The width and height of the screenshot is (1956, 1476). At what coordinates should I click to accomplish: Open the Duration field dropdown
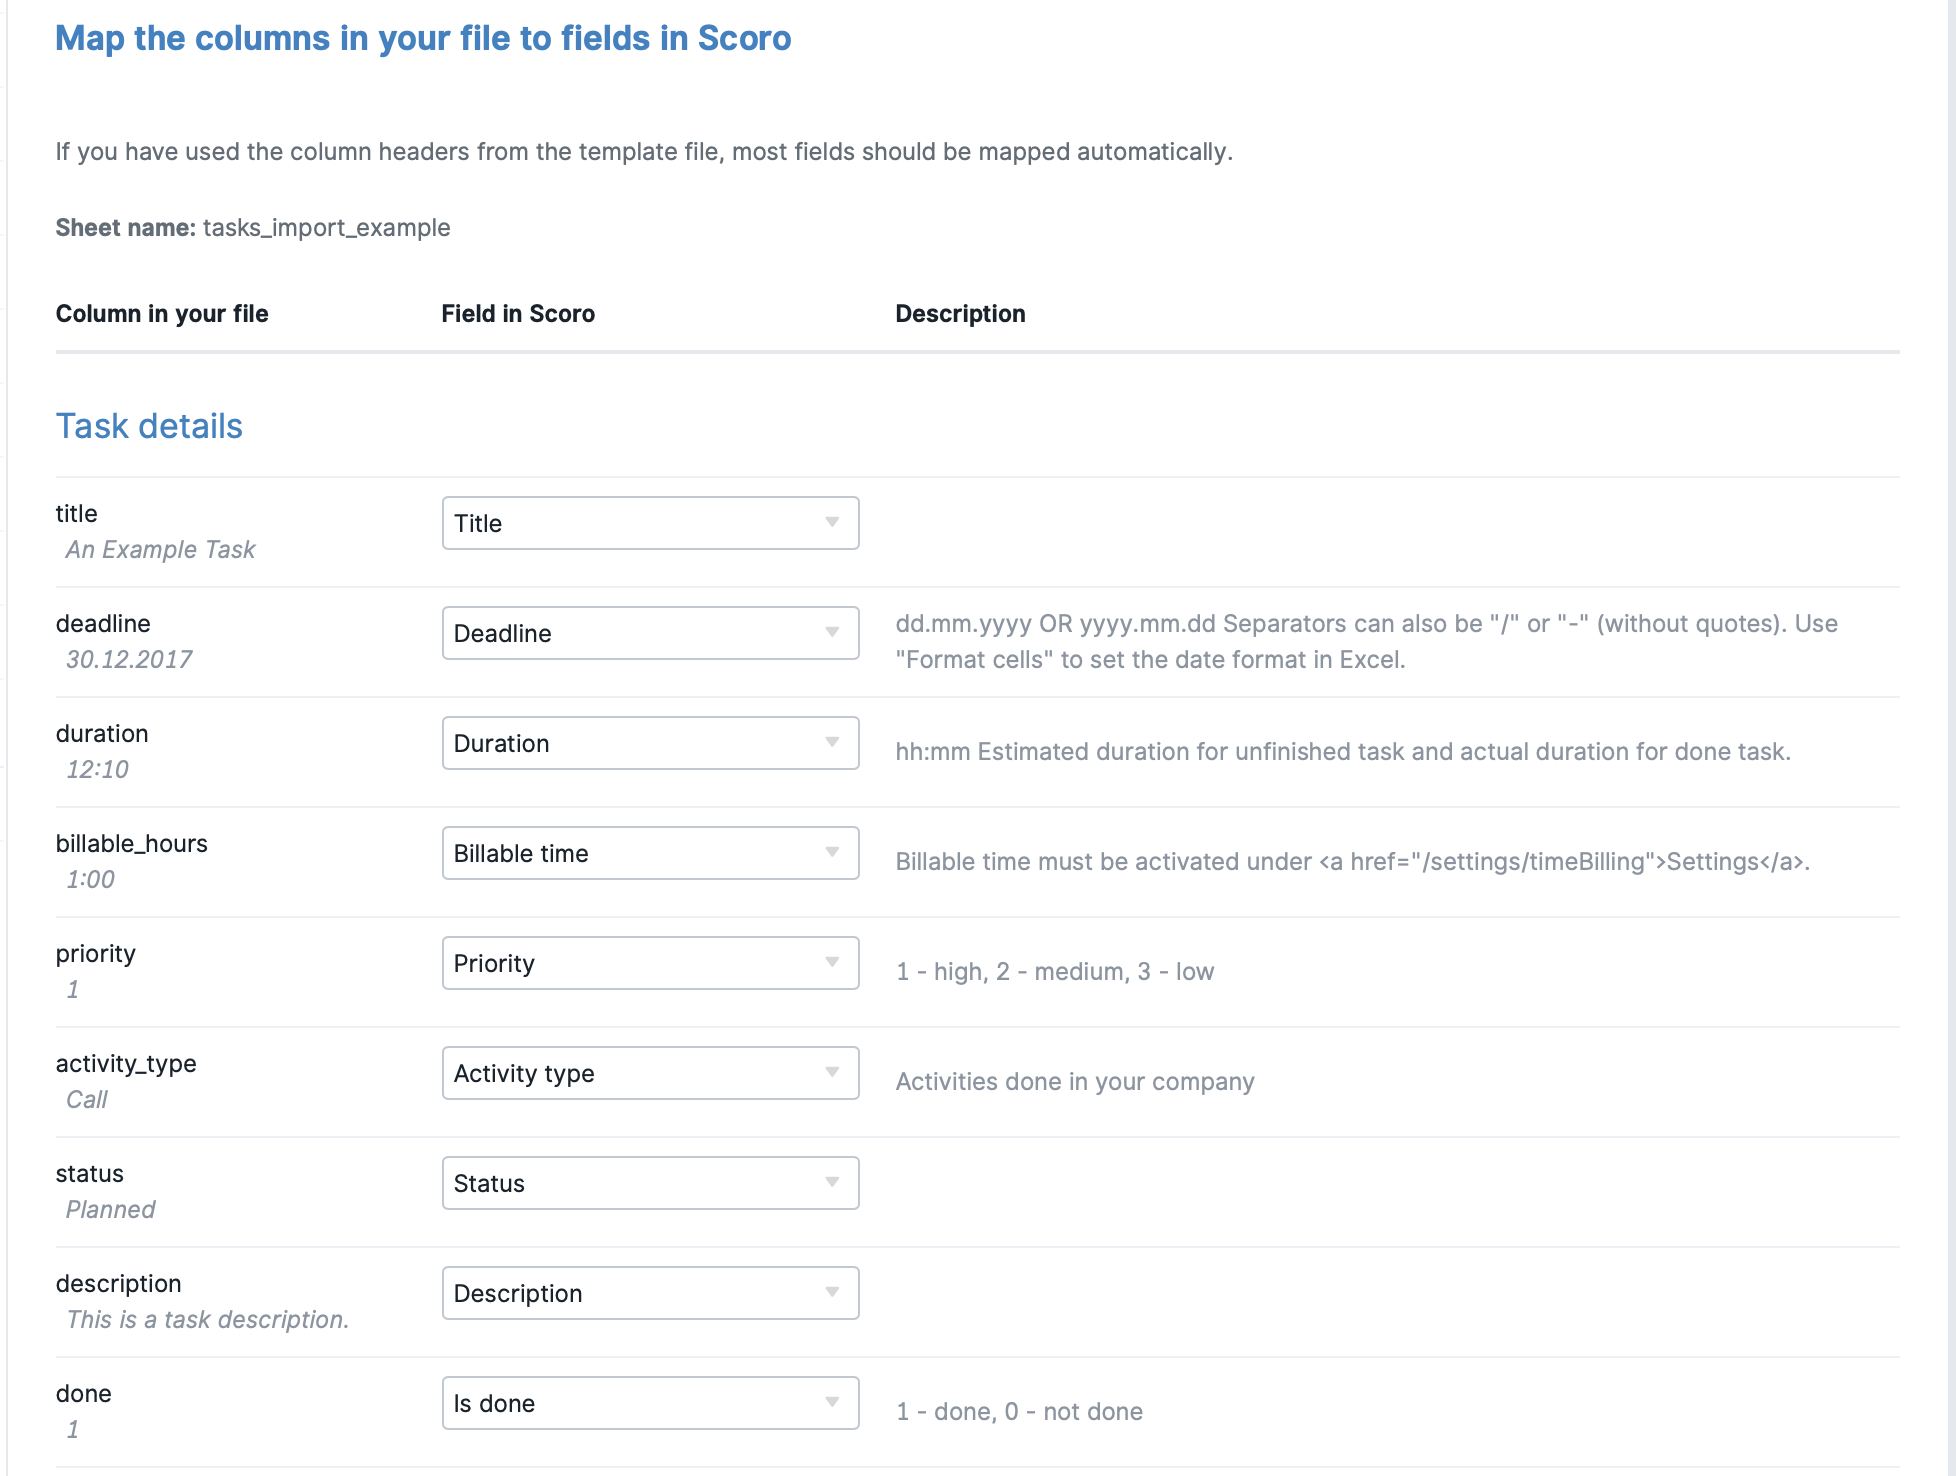[650, 743]
